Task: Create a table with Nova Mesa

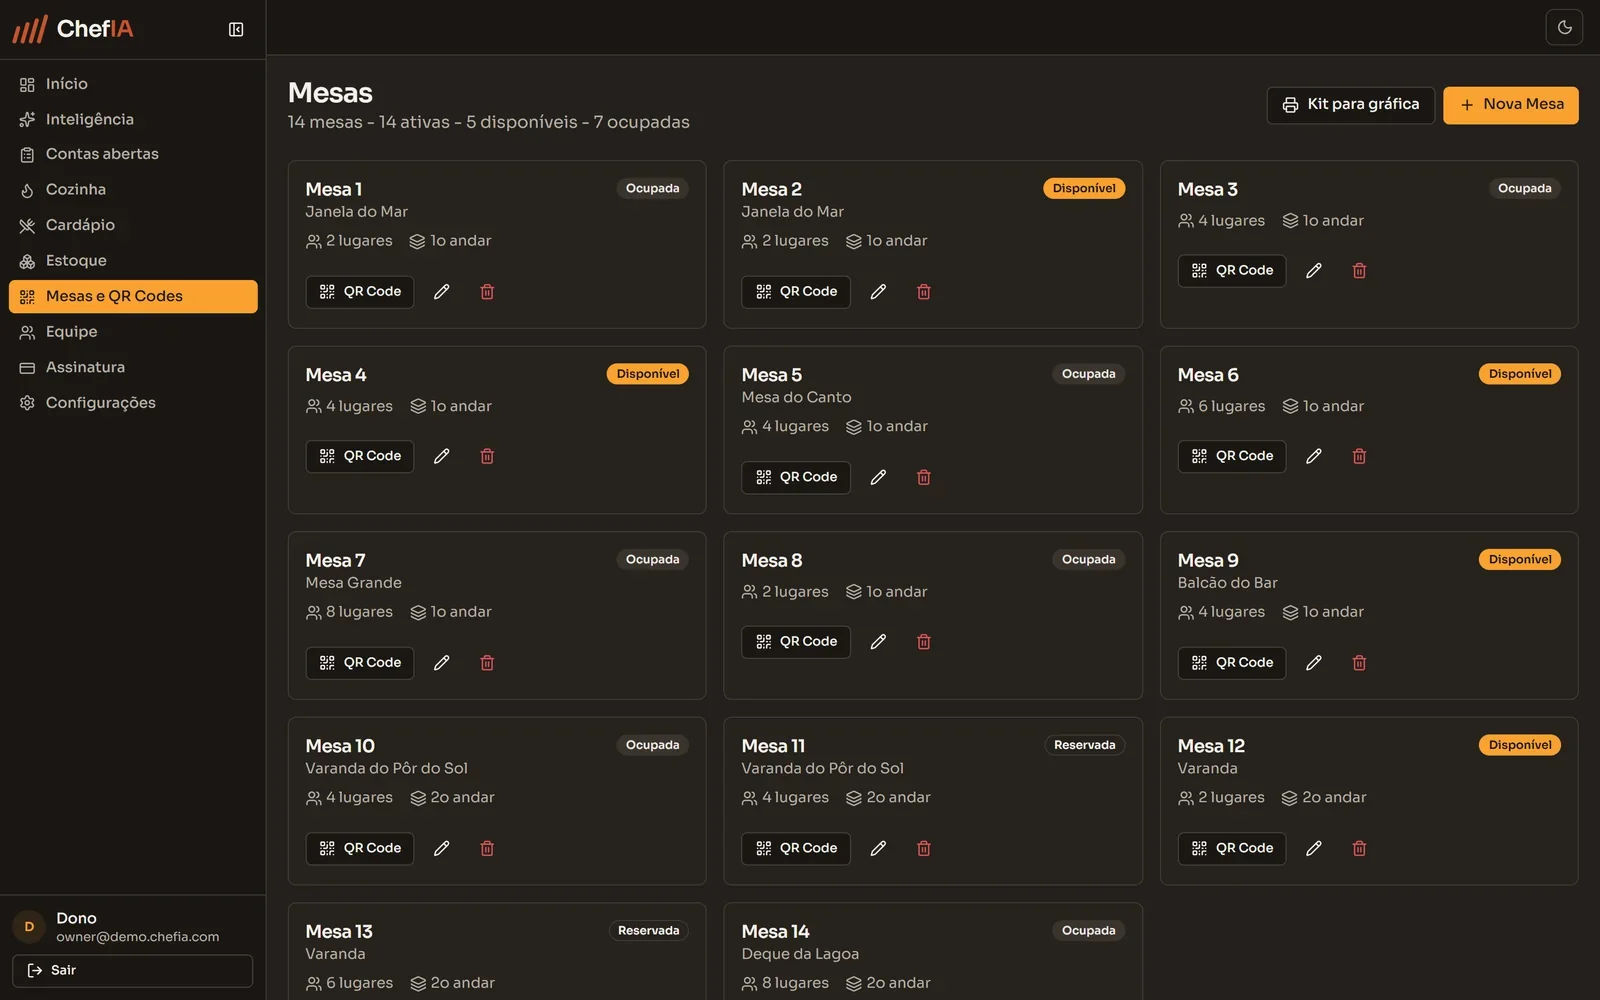Action: 1511,105
